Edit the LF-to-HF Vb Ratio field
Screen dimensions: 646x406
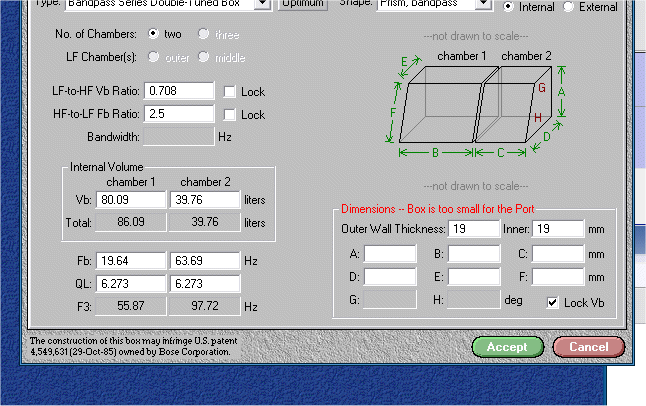(179, 91)
